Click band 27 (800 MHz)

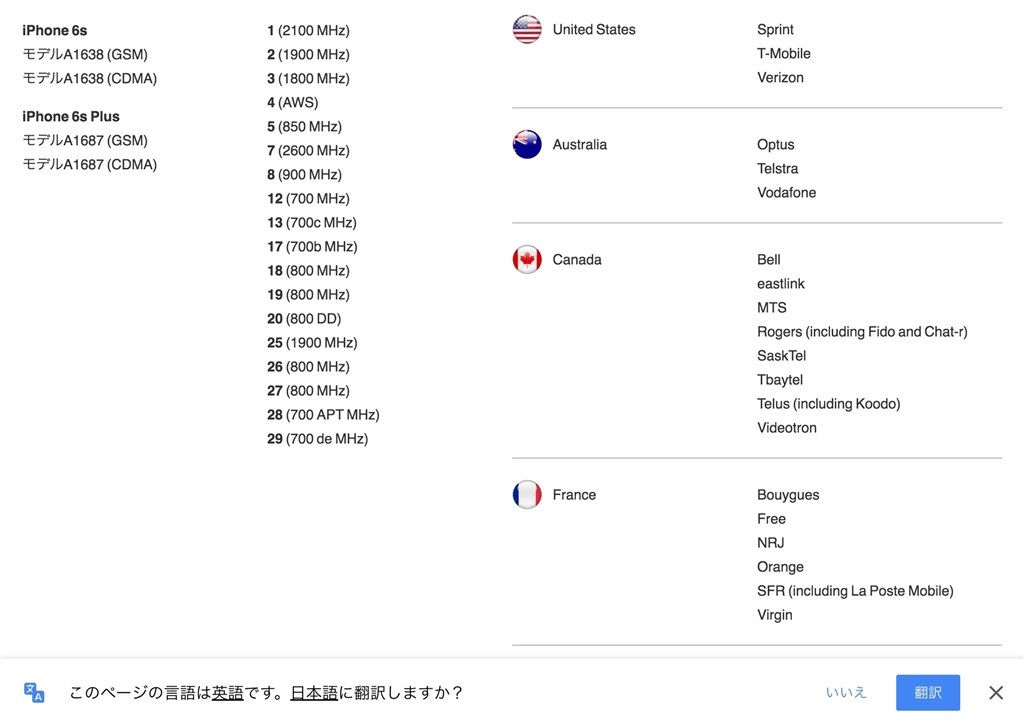[x=308, y=390]
